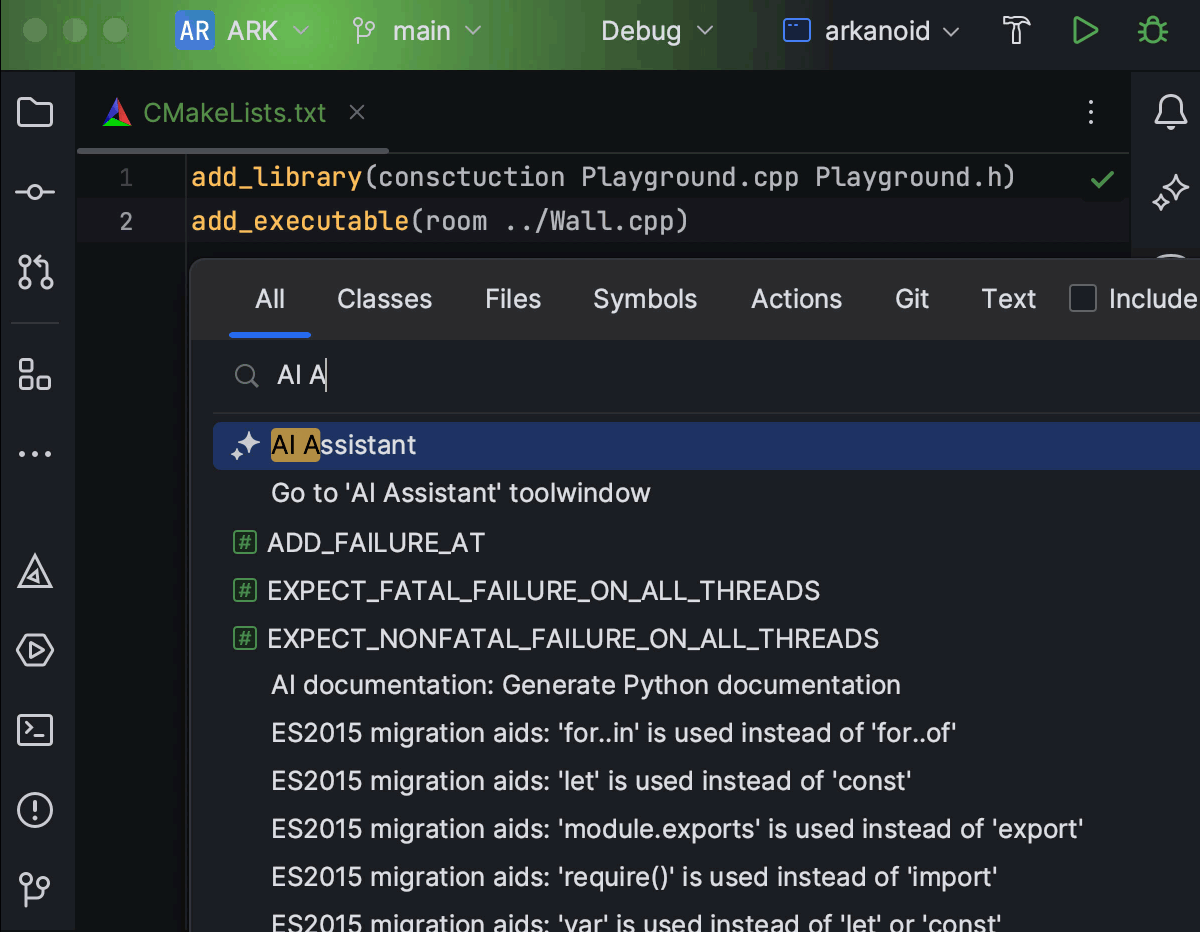The height and width of the screenshot is (932, 1200).
Task: Switch to the Actions search tab
Action: pyautogui.click(x=796, y=299)
